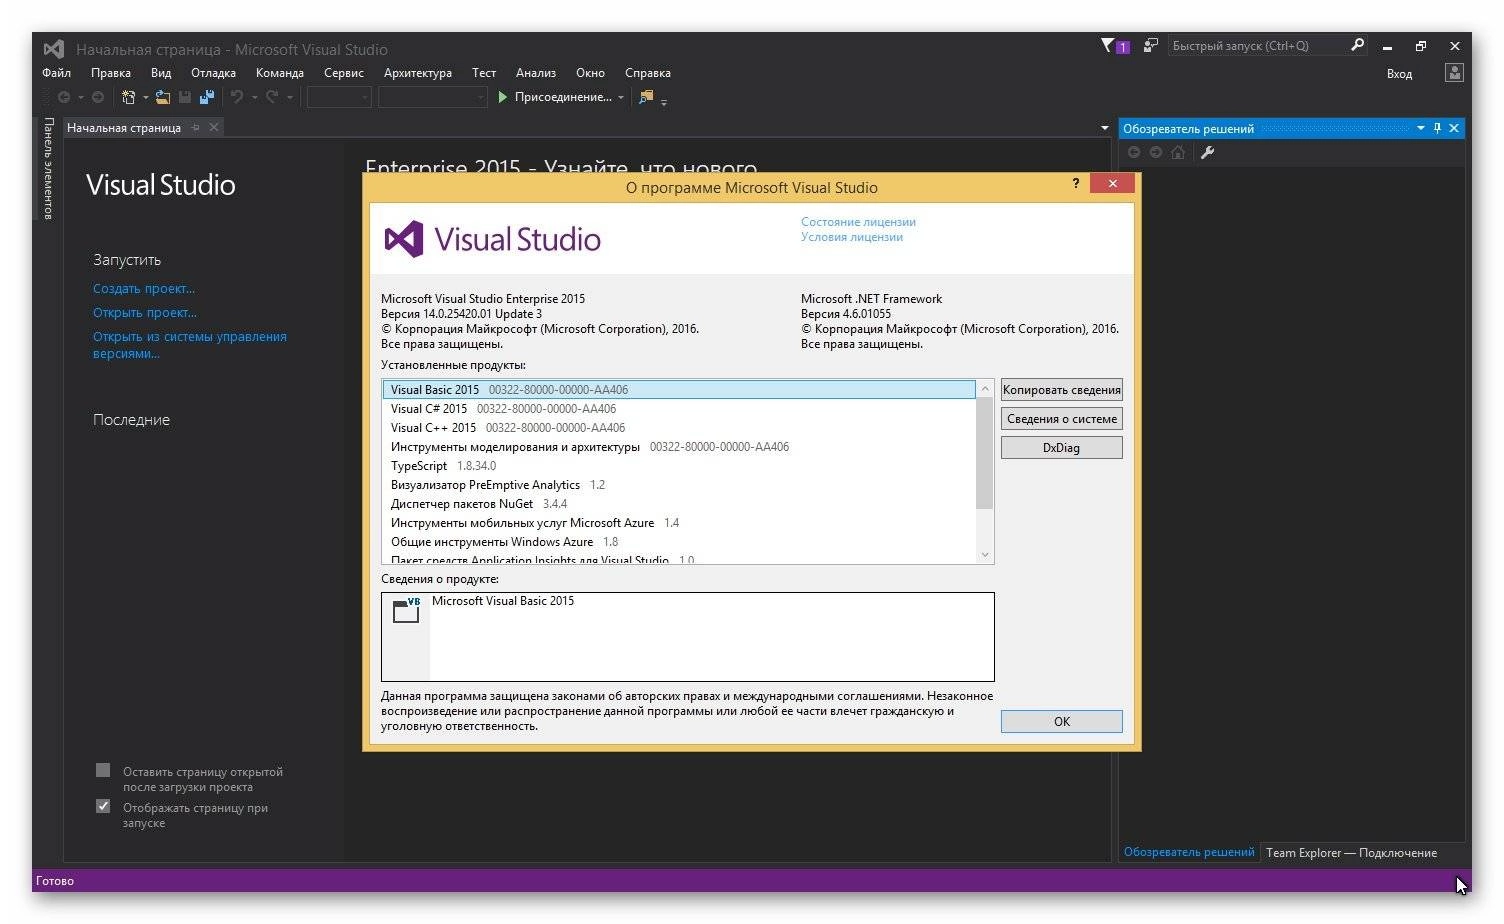Open the Сервис menu

(x=344, y=73)
